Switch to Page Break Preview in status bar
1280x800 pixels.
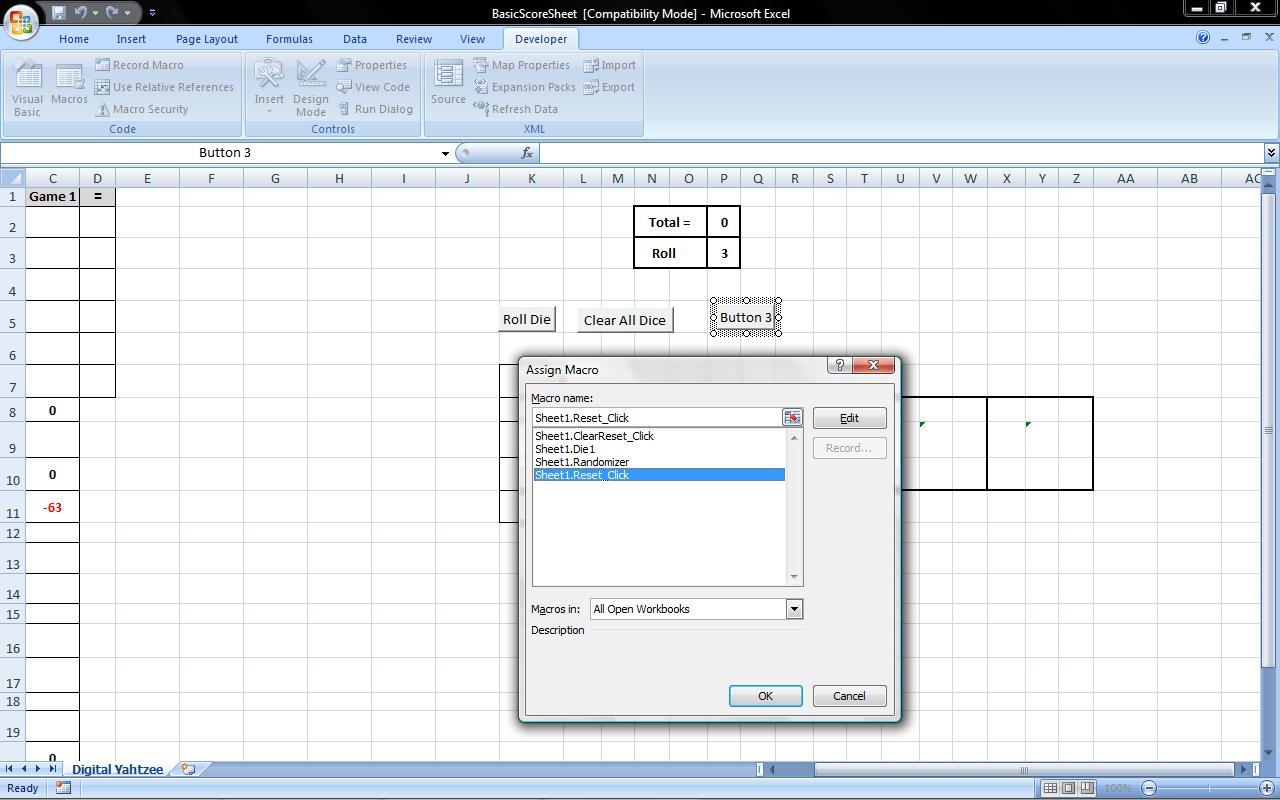(1086, 788)
